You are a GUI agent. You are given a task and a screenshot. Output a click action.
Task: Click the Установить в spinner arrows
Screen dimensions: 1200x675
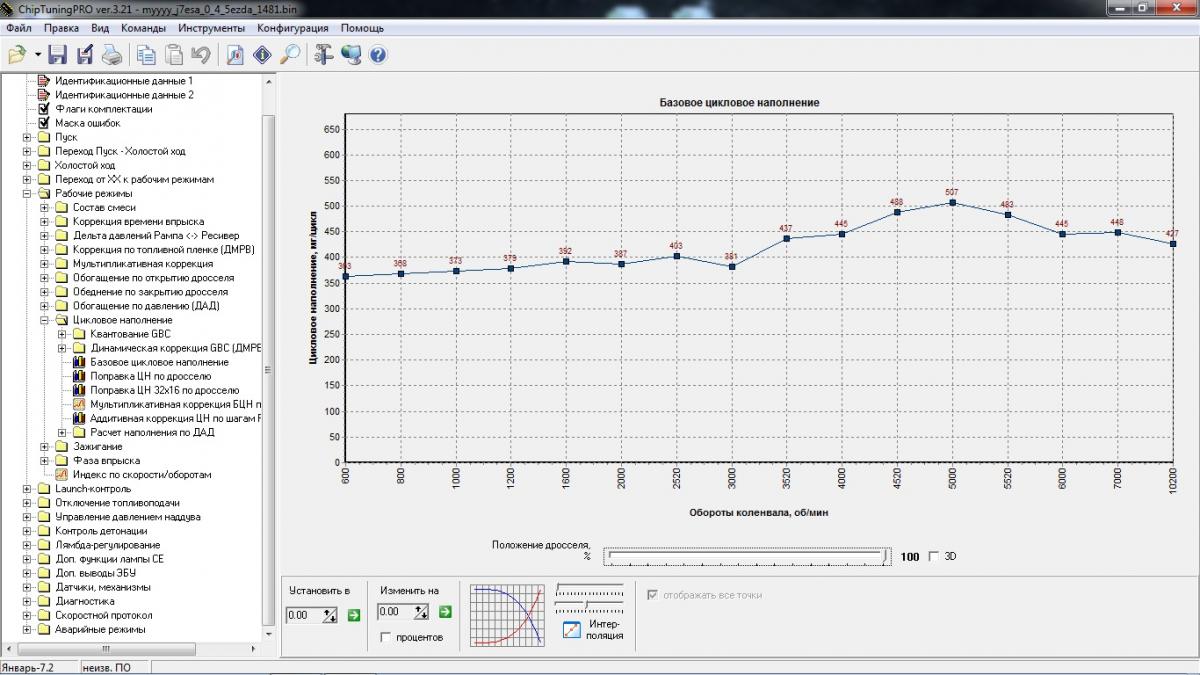tap(330, 615)
